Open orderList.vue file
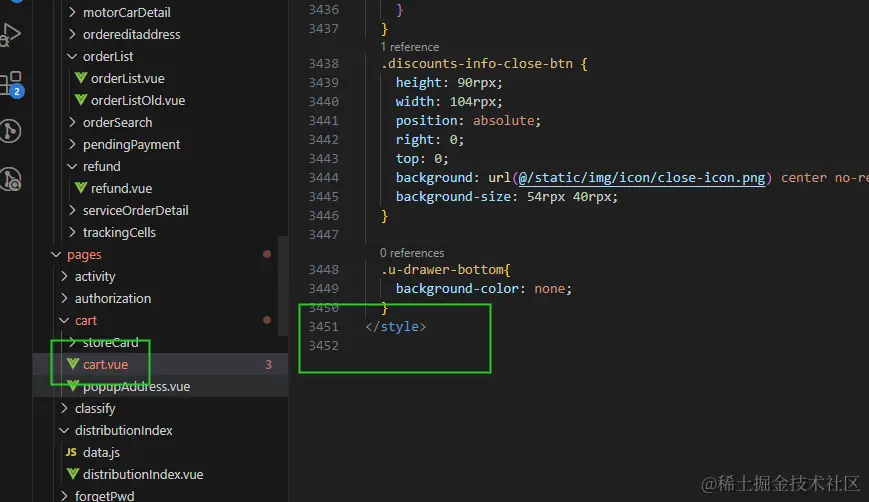The width and height of the screenshot is (869, 502). [127, 78]
